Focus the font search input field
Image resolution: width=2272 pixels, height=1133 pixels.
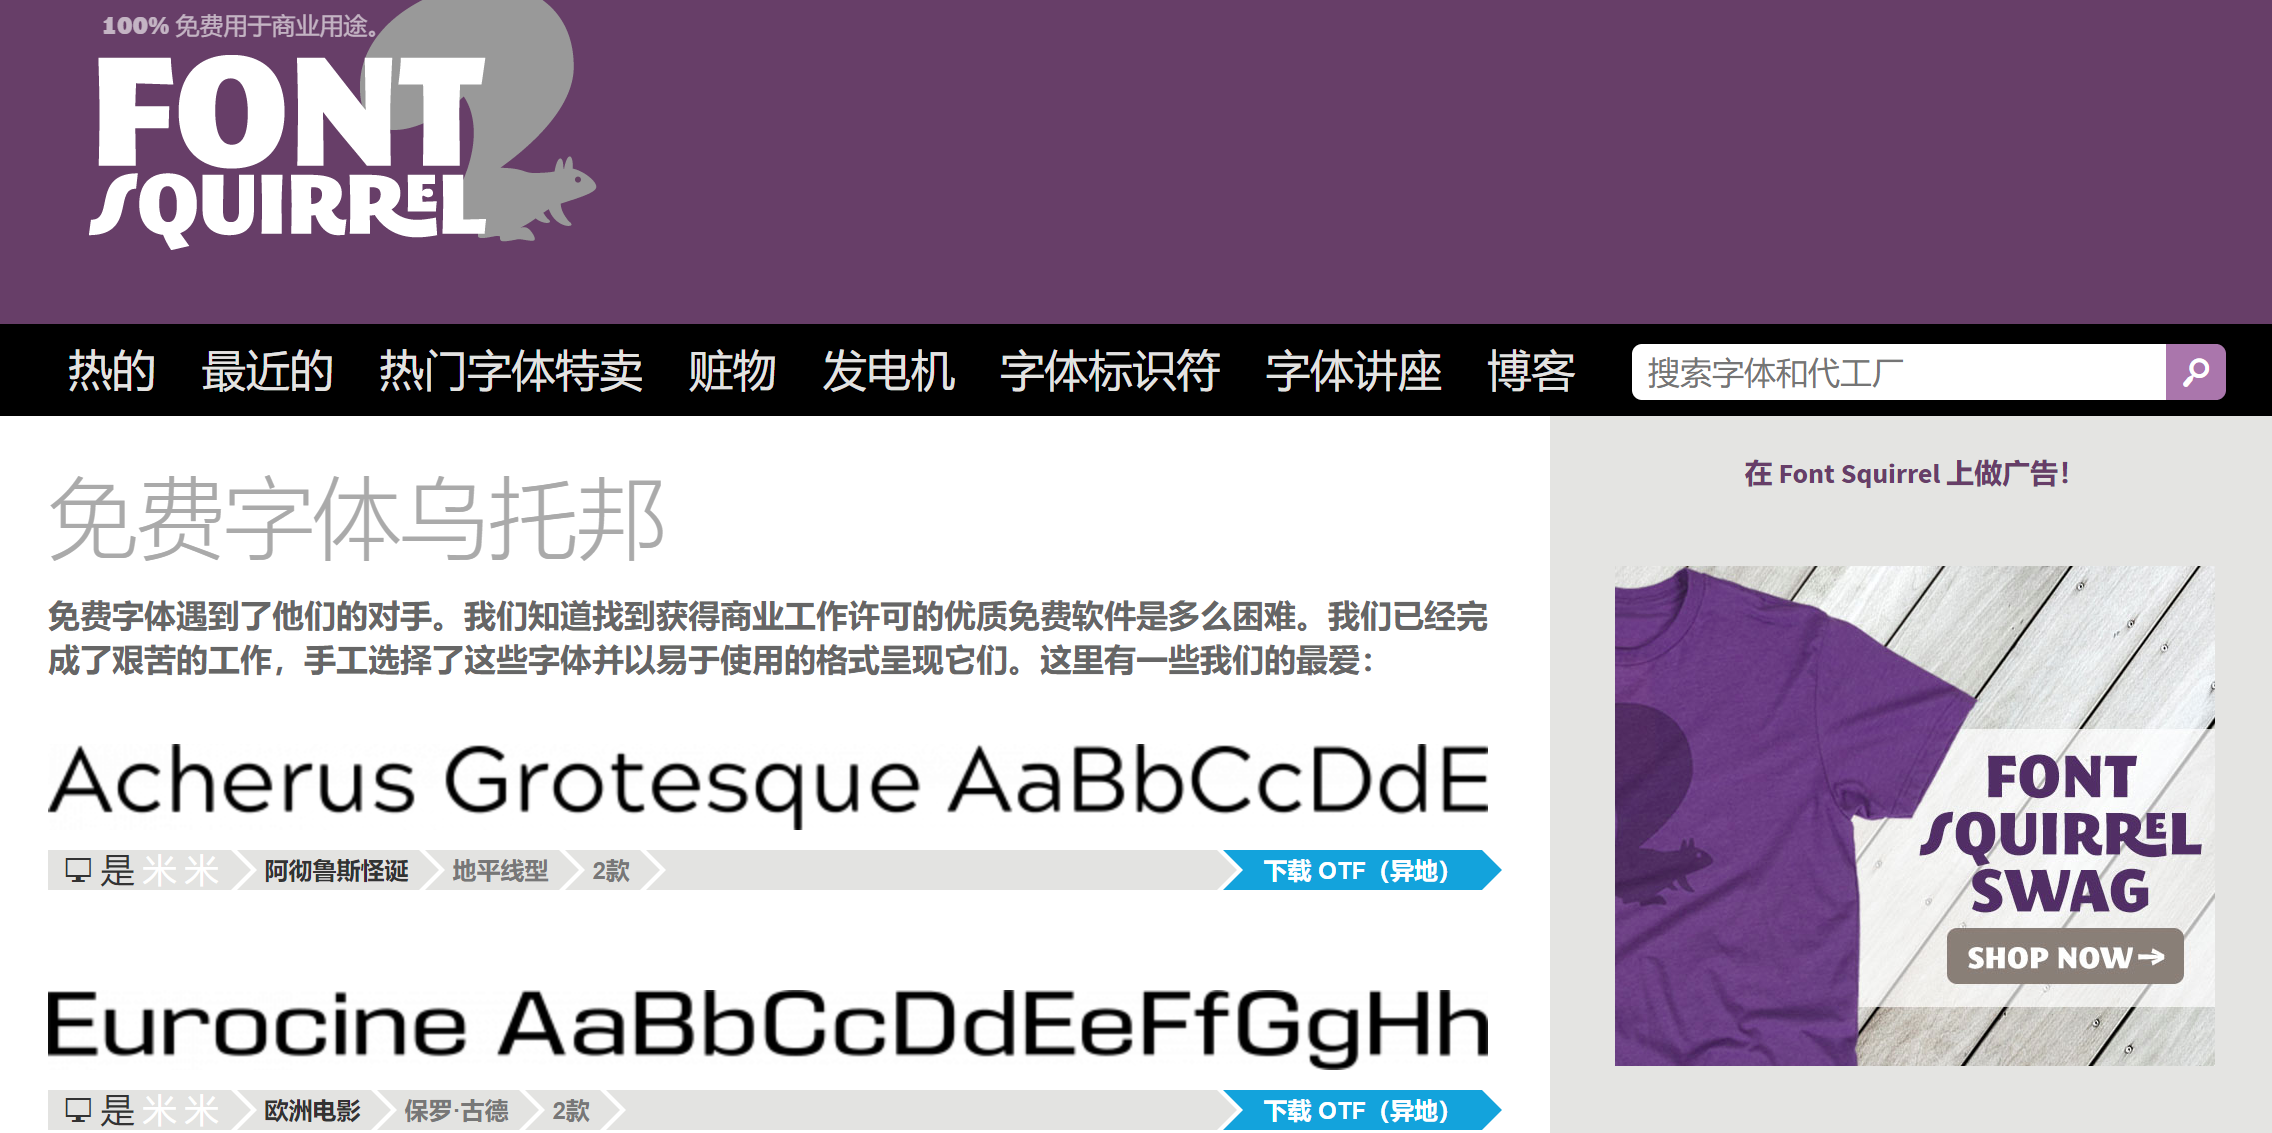click(1897, 372)
